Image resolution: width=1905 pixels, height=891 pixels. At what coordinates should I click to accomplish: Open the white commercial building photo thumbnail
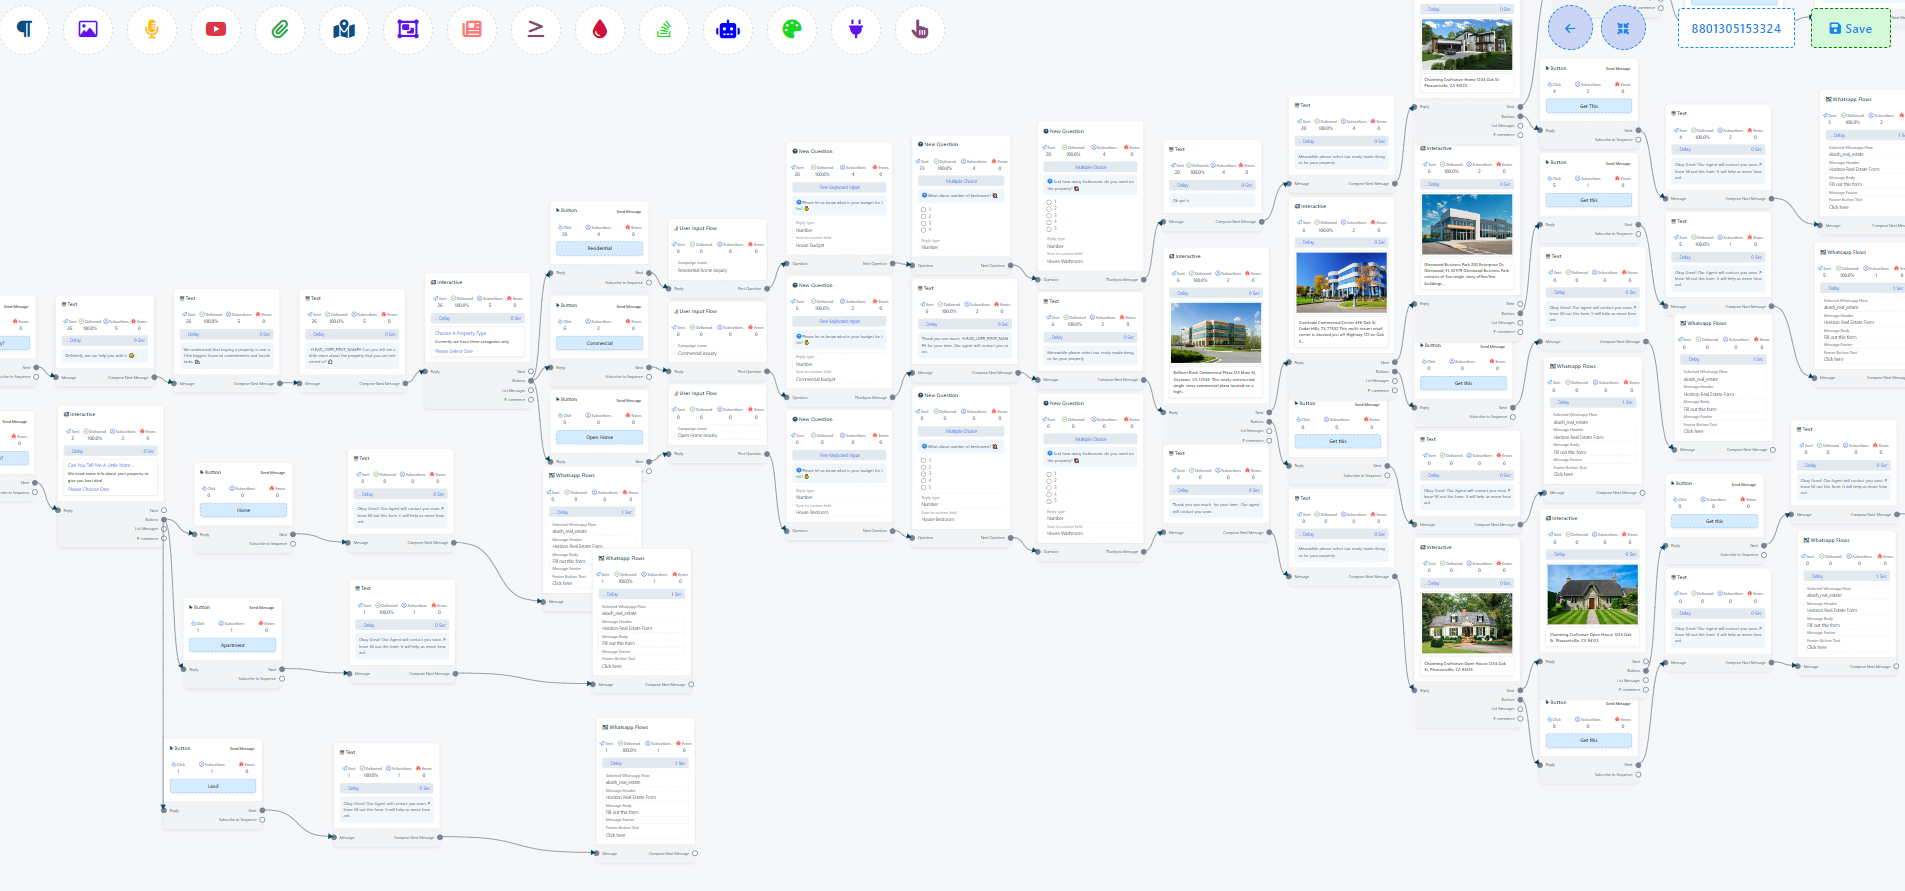[1467, 223]
